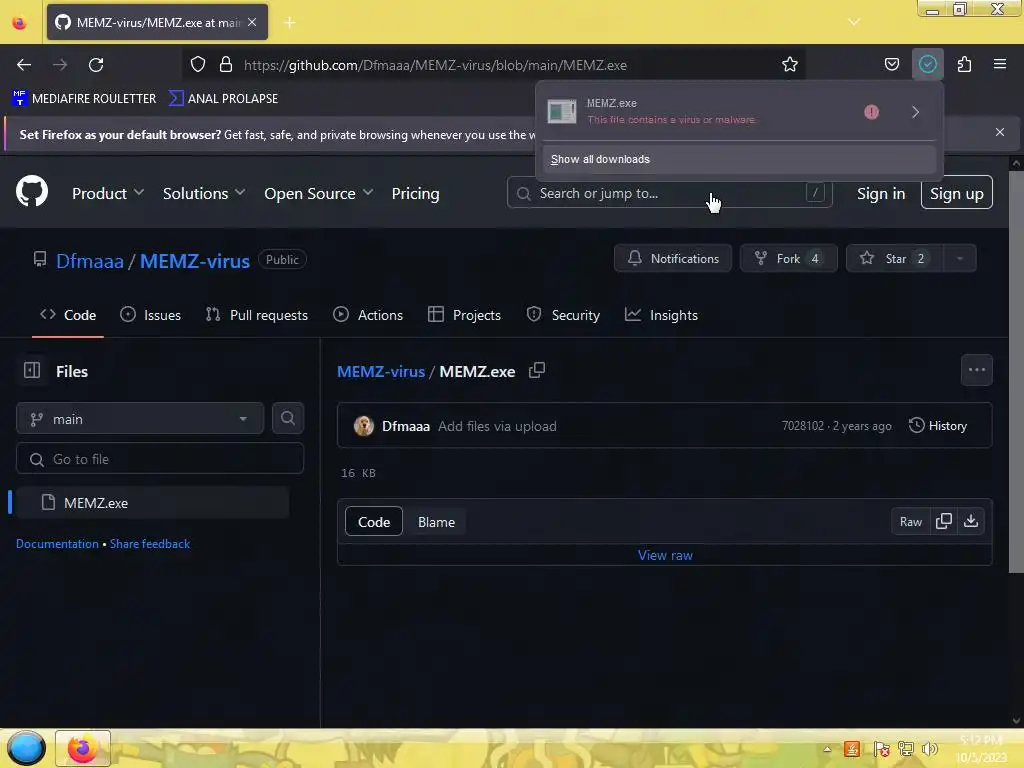Screen dimensions: 1024x768
Task: Open the tracking protection shield icon
Action: point(198,65)
